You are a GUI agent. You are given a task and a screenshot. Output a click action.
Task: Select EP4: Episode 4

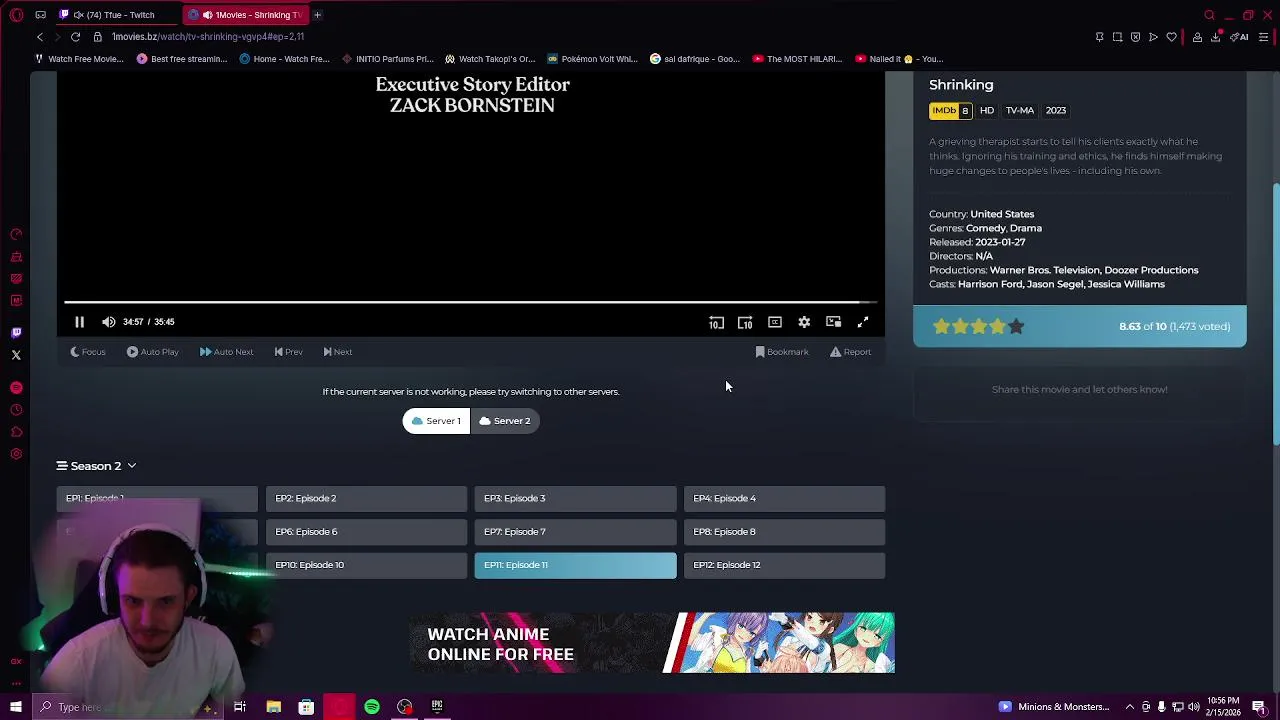[x=784, y=498]
